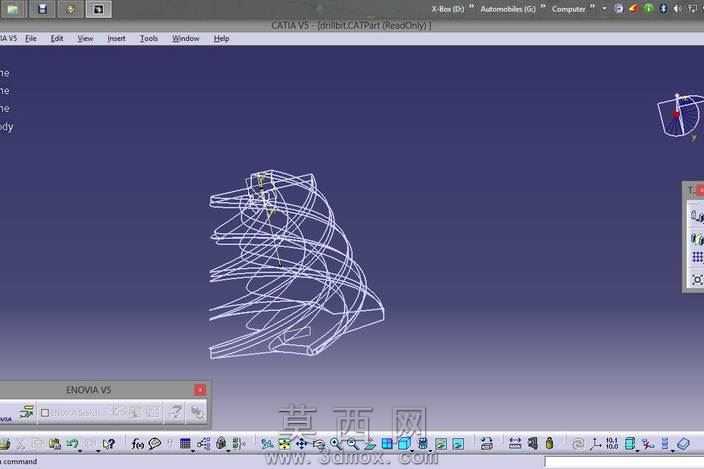Open the Help menu

[x=221, y=39]
